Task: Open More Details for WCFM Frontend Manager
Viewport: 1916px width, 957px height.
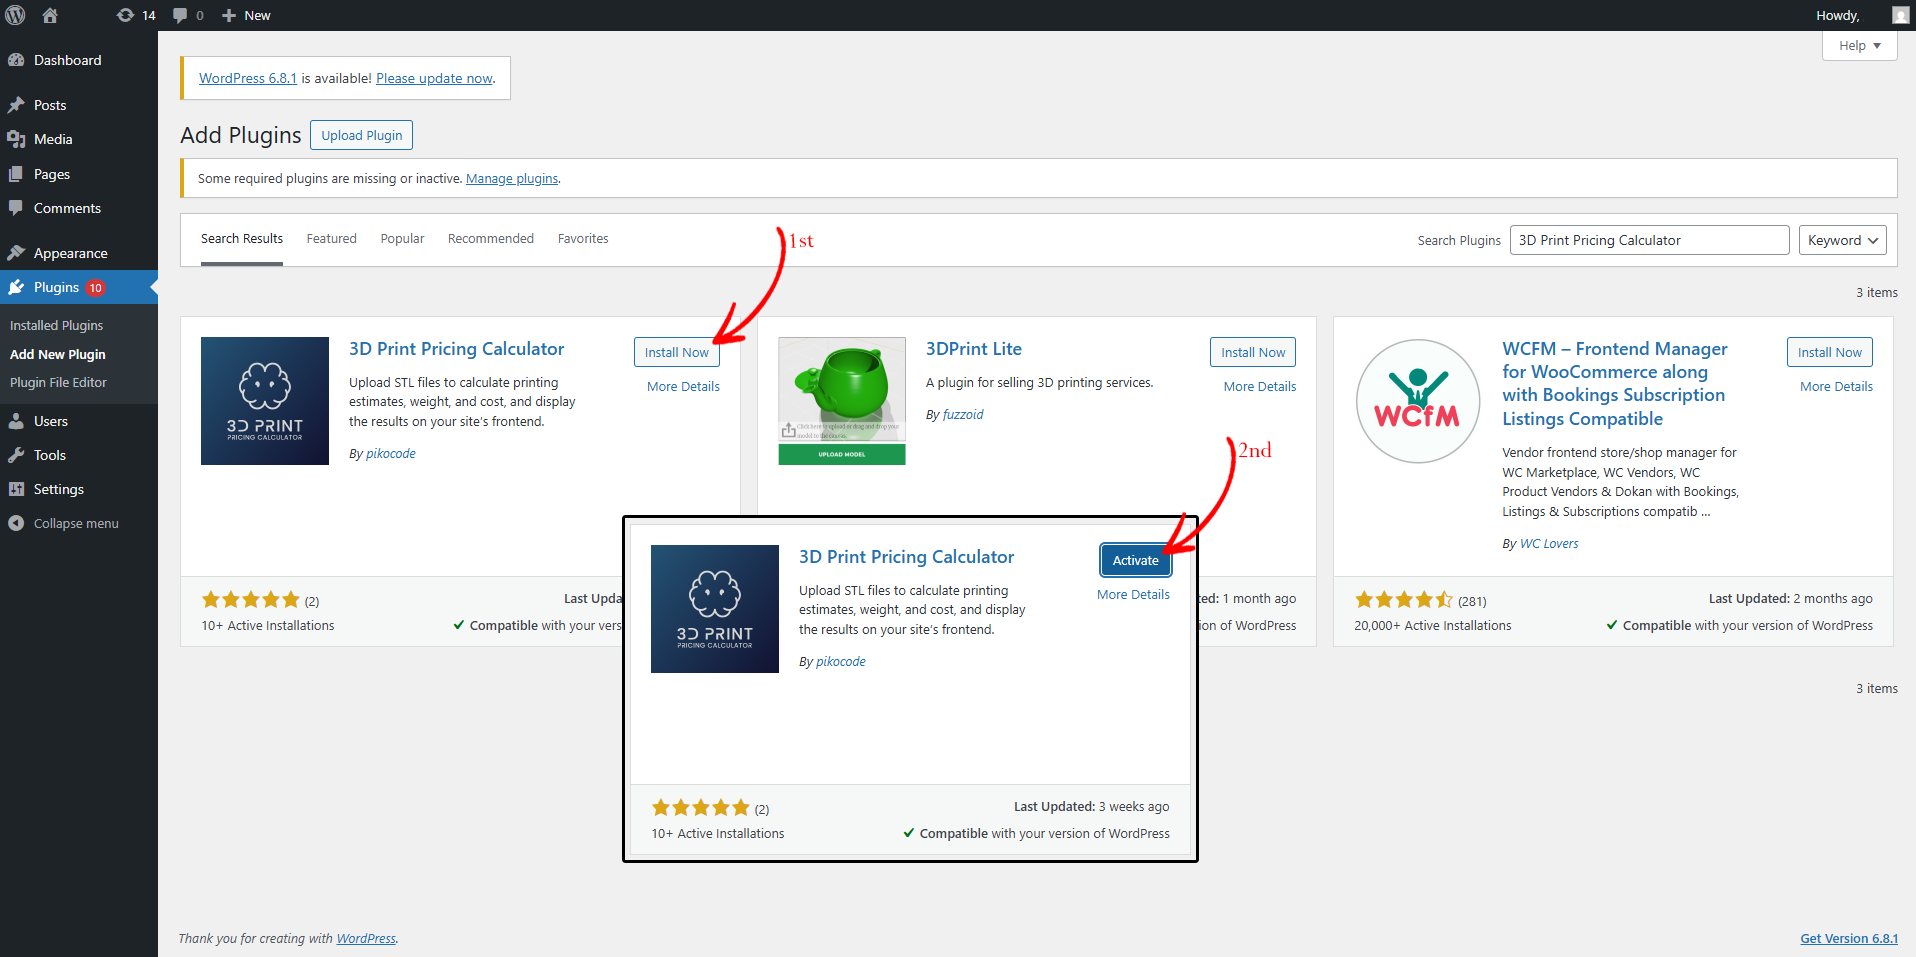Action: [x=1836, y=387]
